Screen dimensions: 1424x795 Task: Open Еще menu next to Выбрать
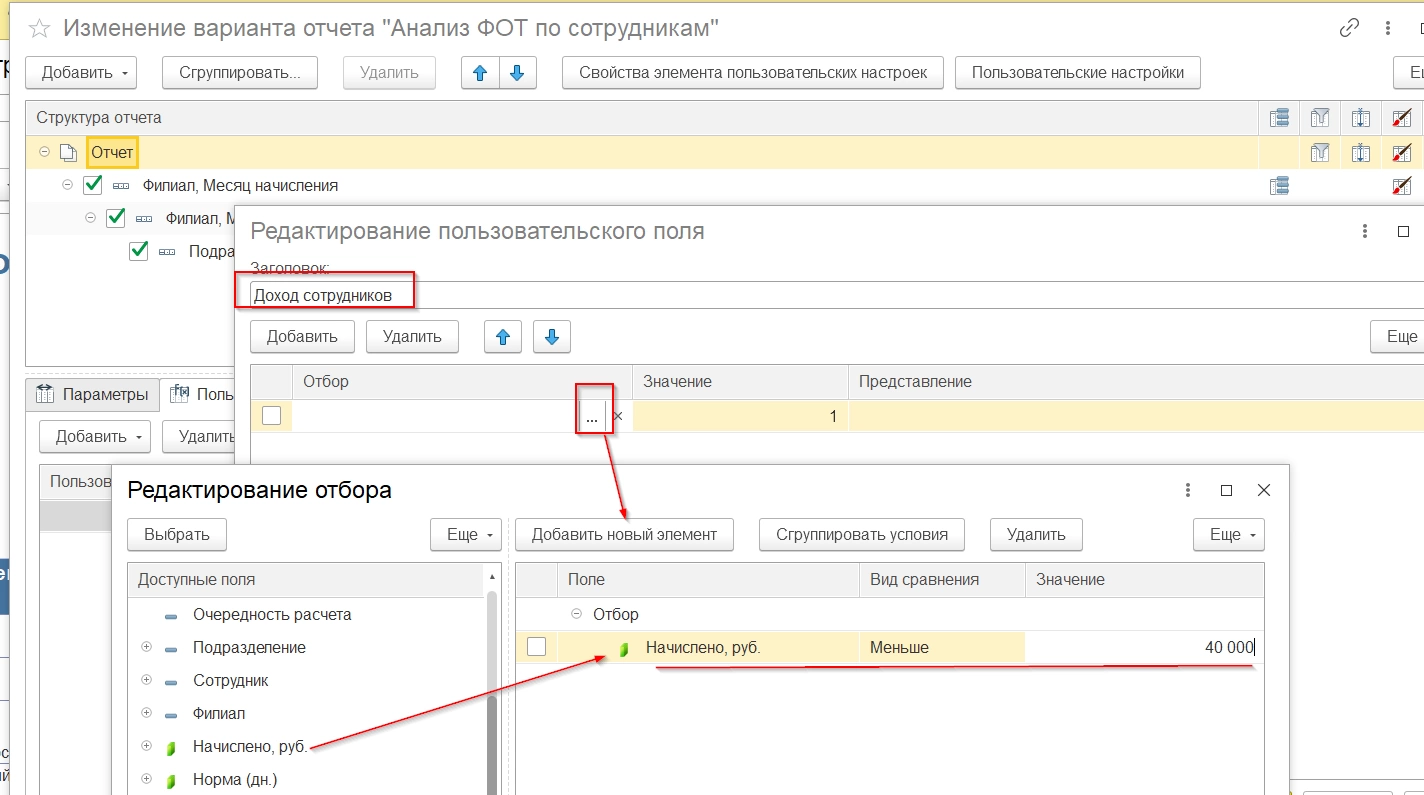[466, 534]
